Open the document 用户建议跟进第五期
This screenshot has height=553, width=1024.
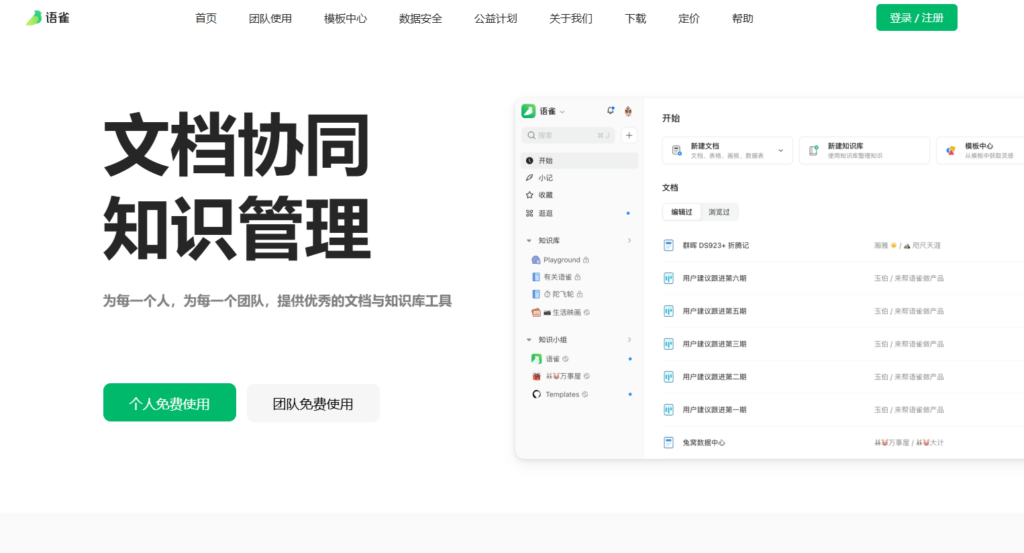[x=714, y=311]
